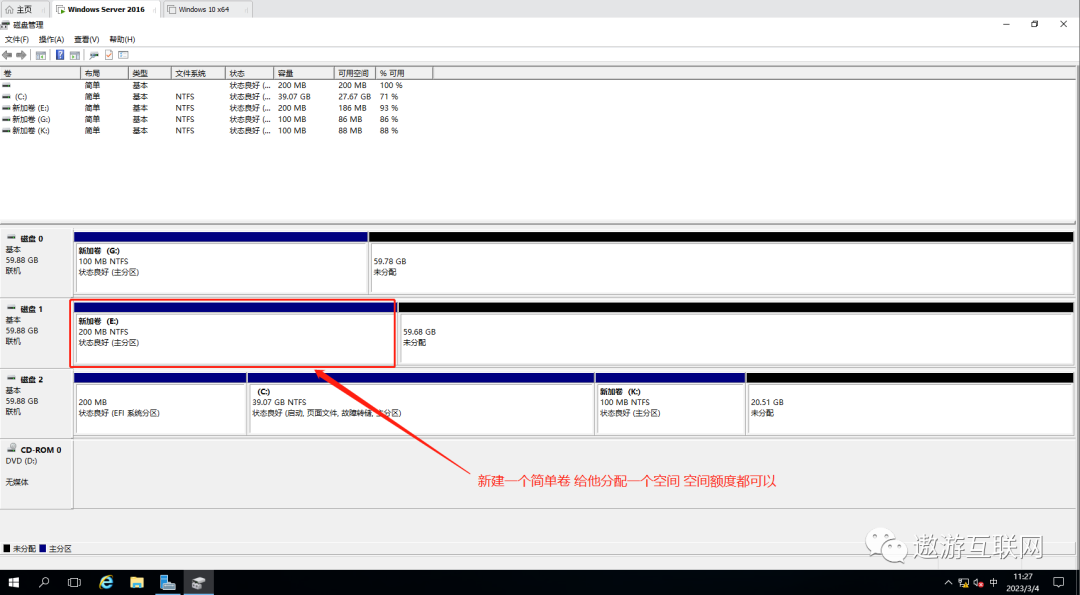Toggle the show/hide console tree icon

coord(41,55)
